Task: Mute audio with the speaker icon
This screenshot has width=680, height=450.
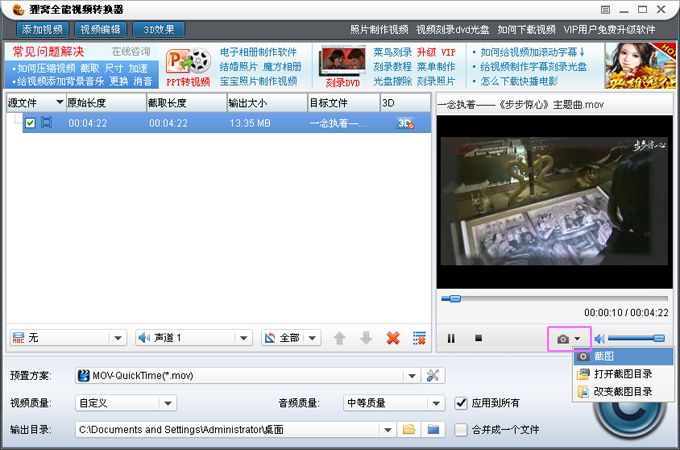Action: click(x=600, y=339)
